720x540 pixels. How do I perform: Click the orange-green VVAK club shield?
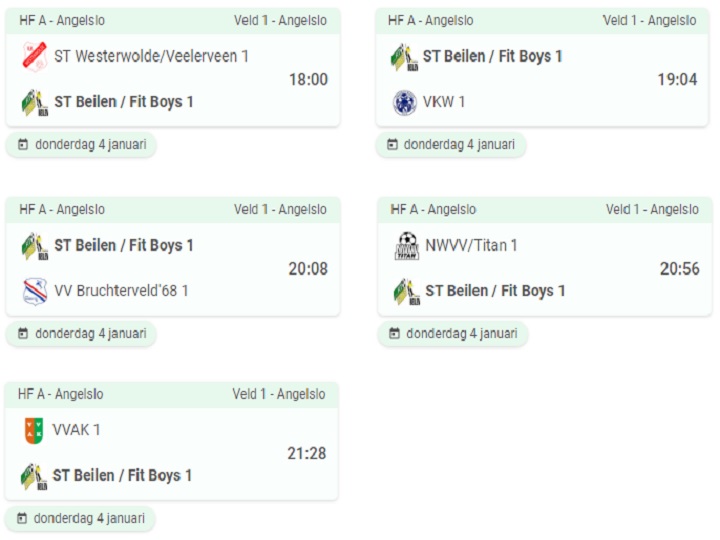tap(34, 430)
